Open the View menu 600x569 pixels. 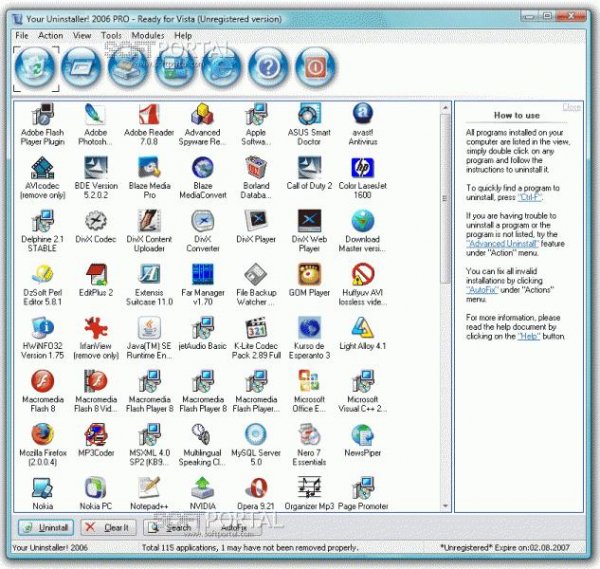pyautogui.click(x=82, y=36)
